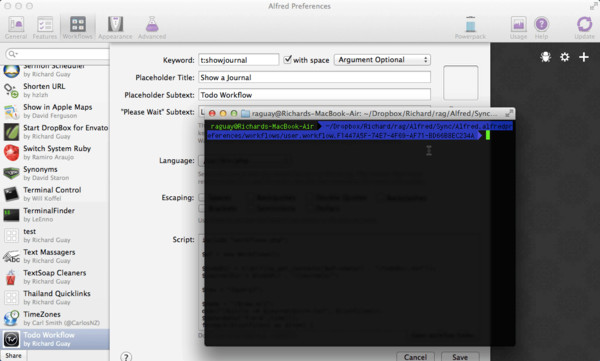Viewport: 600px width, 361px height.
Task: Select the TerminalFinder workflow
Action: click(55, 214)
